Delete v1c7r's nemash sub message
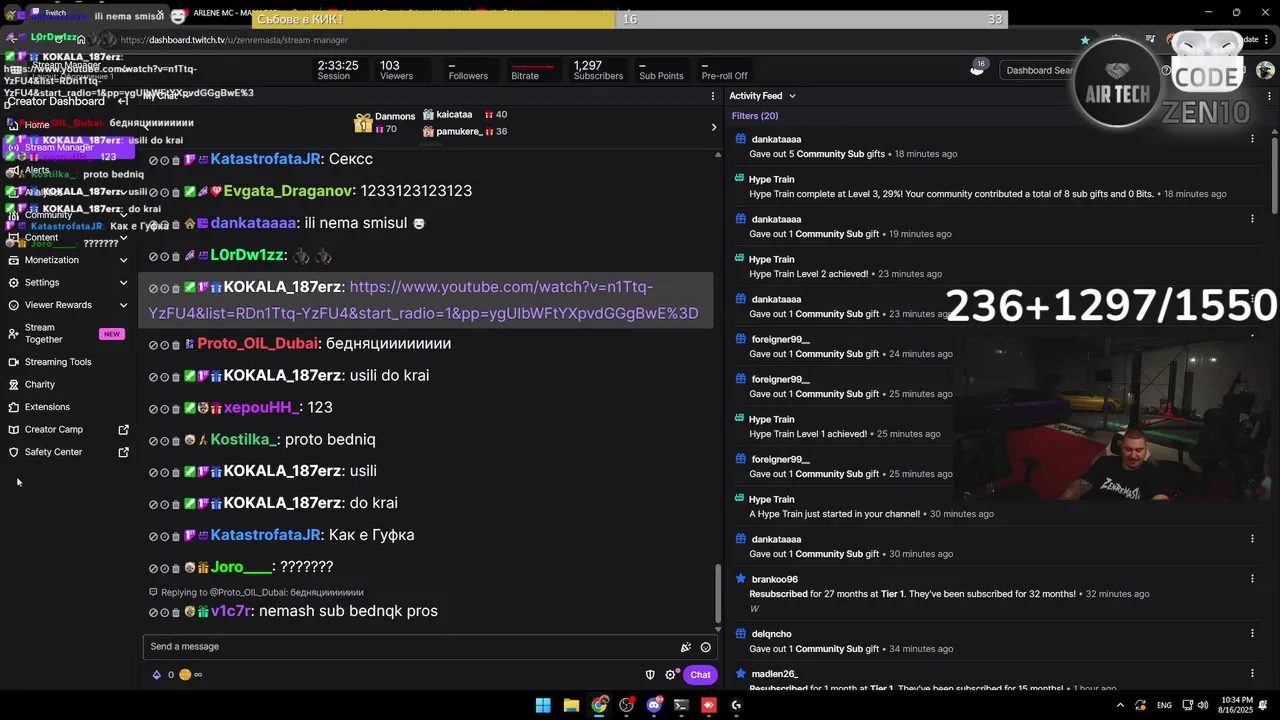Screen dimensions: 1280x720 (176, 612)
